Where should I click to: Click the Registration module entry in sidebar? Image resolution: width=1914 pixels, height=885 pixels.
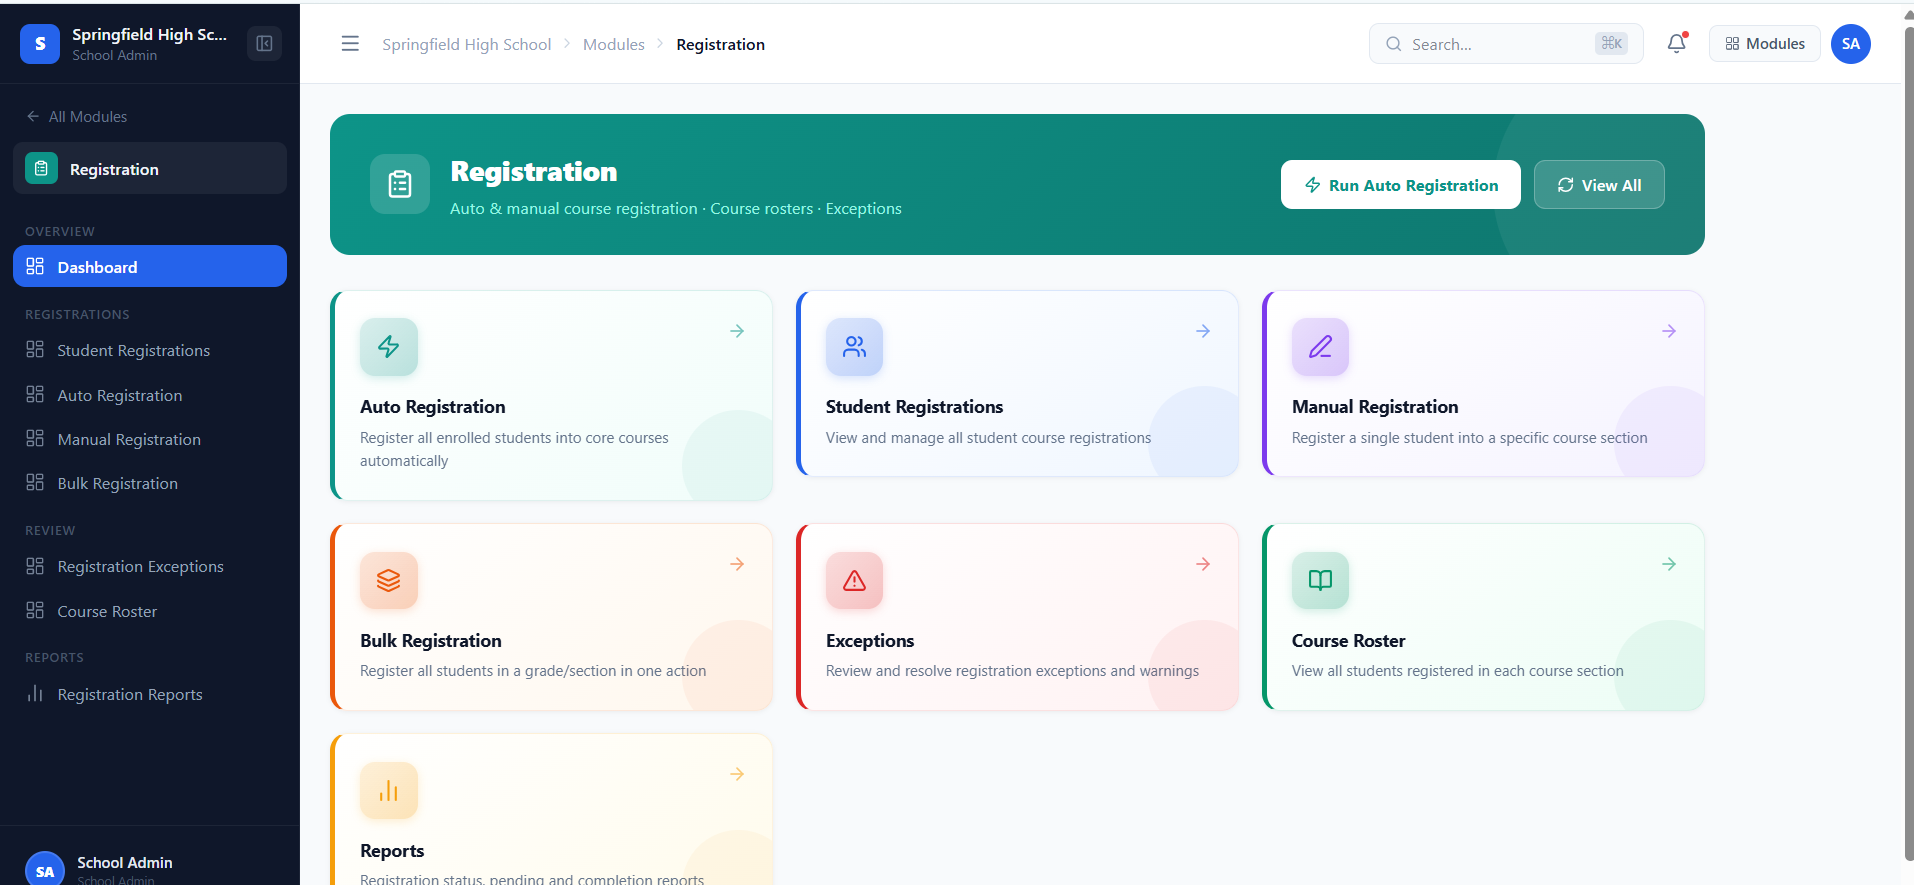point(150,168)
